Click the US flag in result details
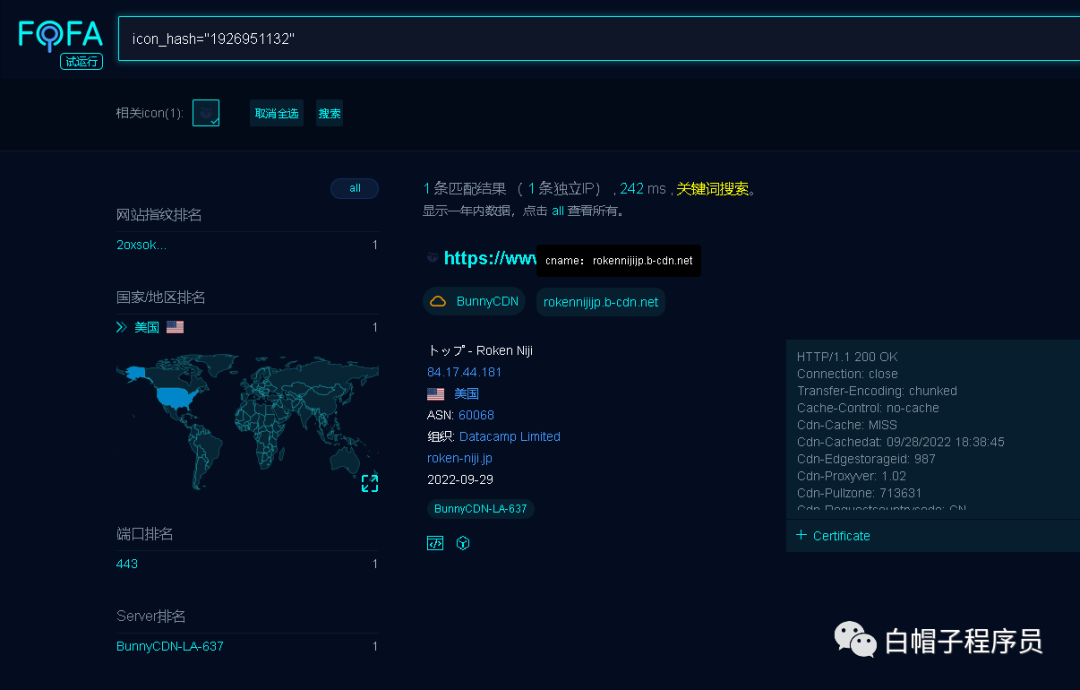1080x690 pixels. [x=435, y=394]
